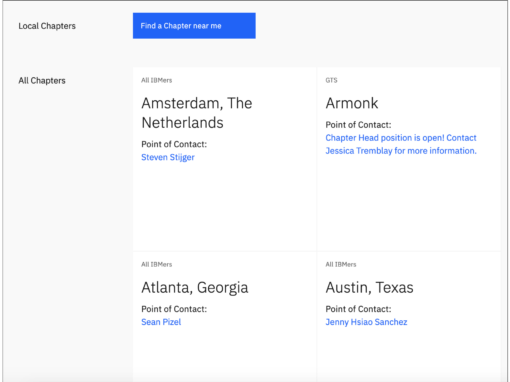Open Steven Stijger contact link
Viewport: 510px width, 382px height.
click(x=168, y=157)
